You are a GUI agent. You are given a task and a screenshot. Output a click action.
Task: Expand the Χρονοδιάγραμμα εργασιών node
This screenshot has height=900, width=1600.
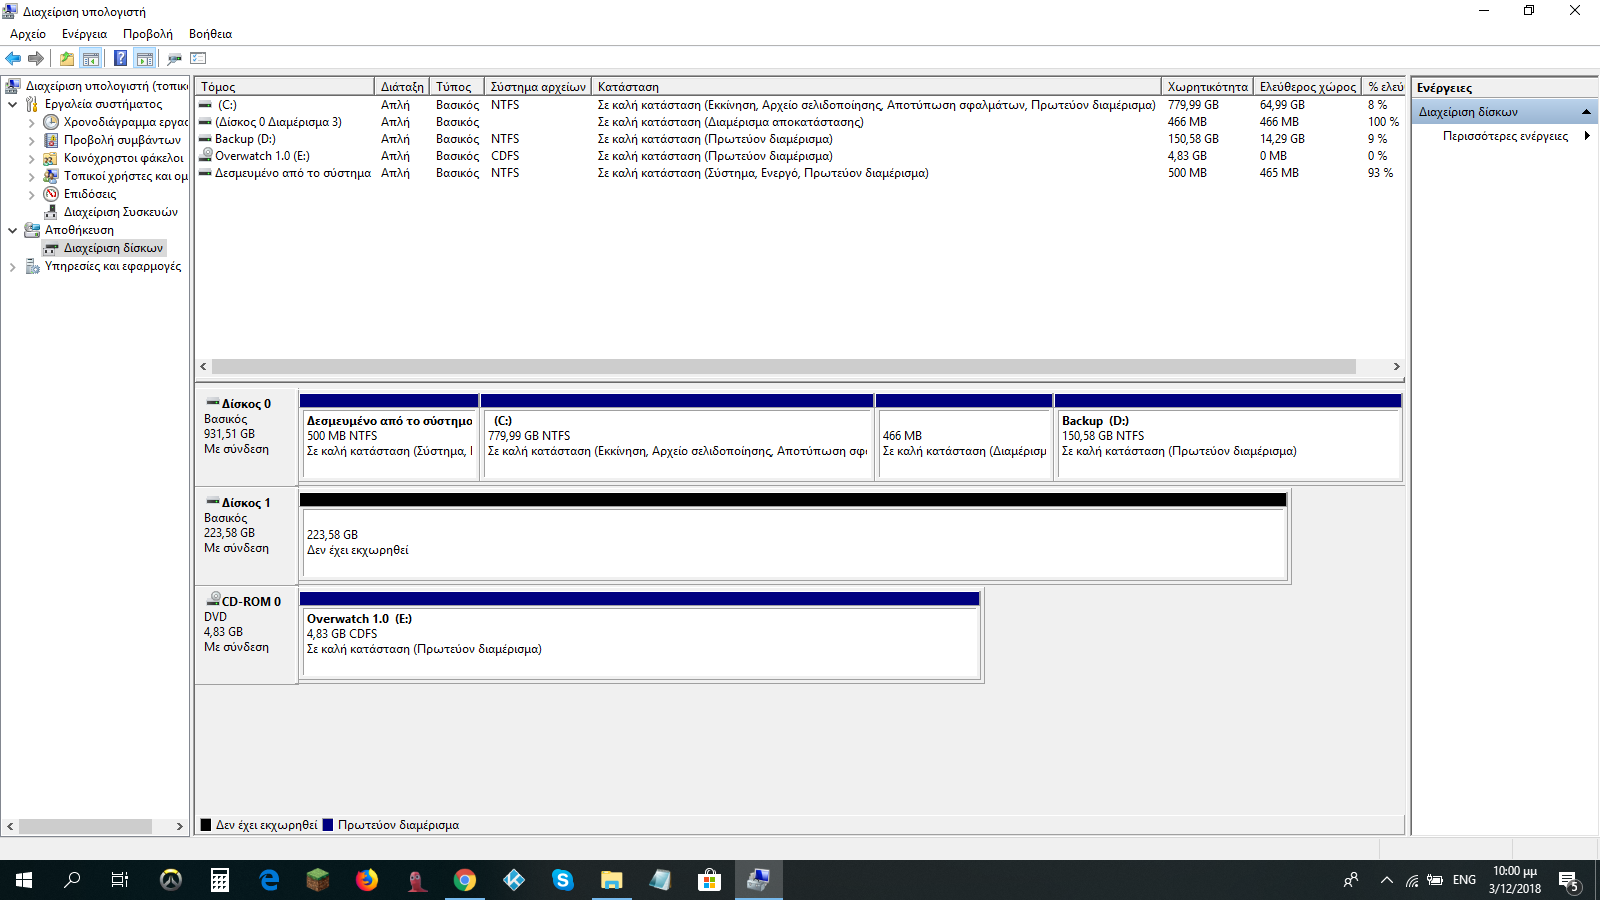coord(31,123)
